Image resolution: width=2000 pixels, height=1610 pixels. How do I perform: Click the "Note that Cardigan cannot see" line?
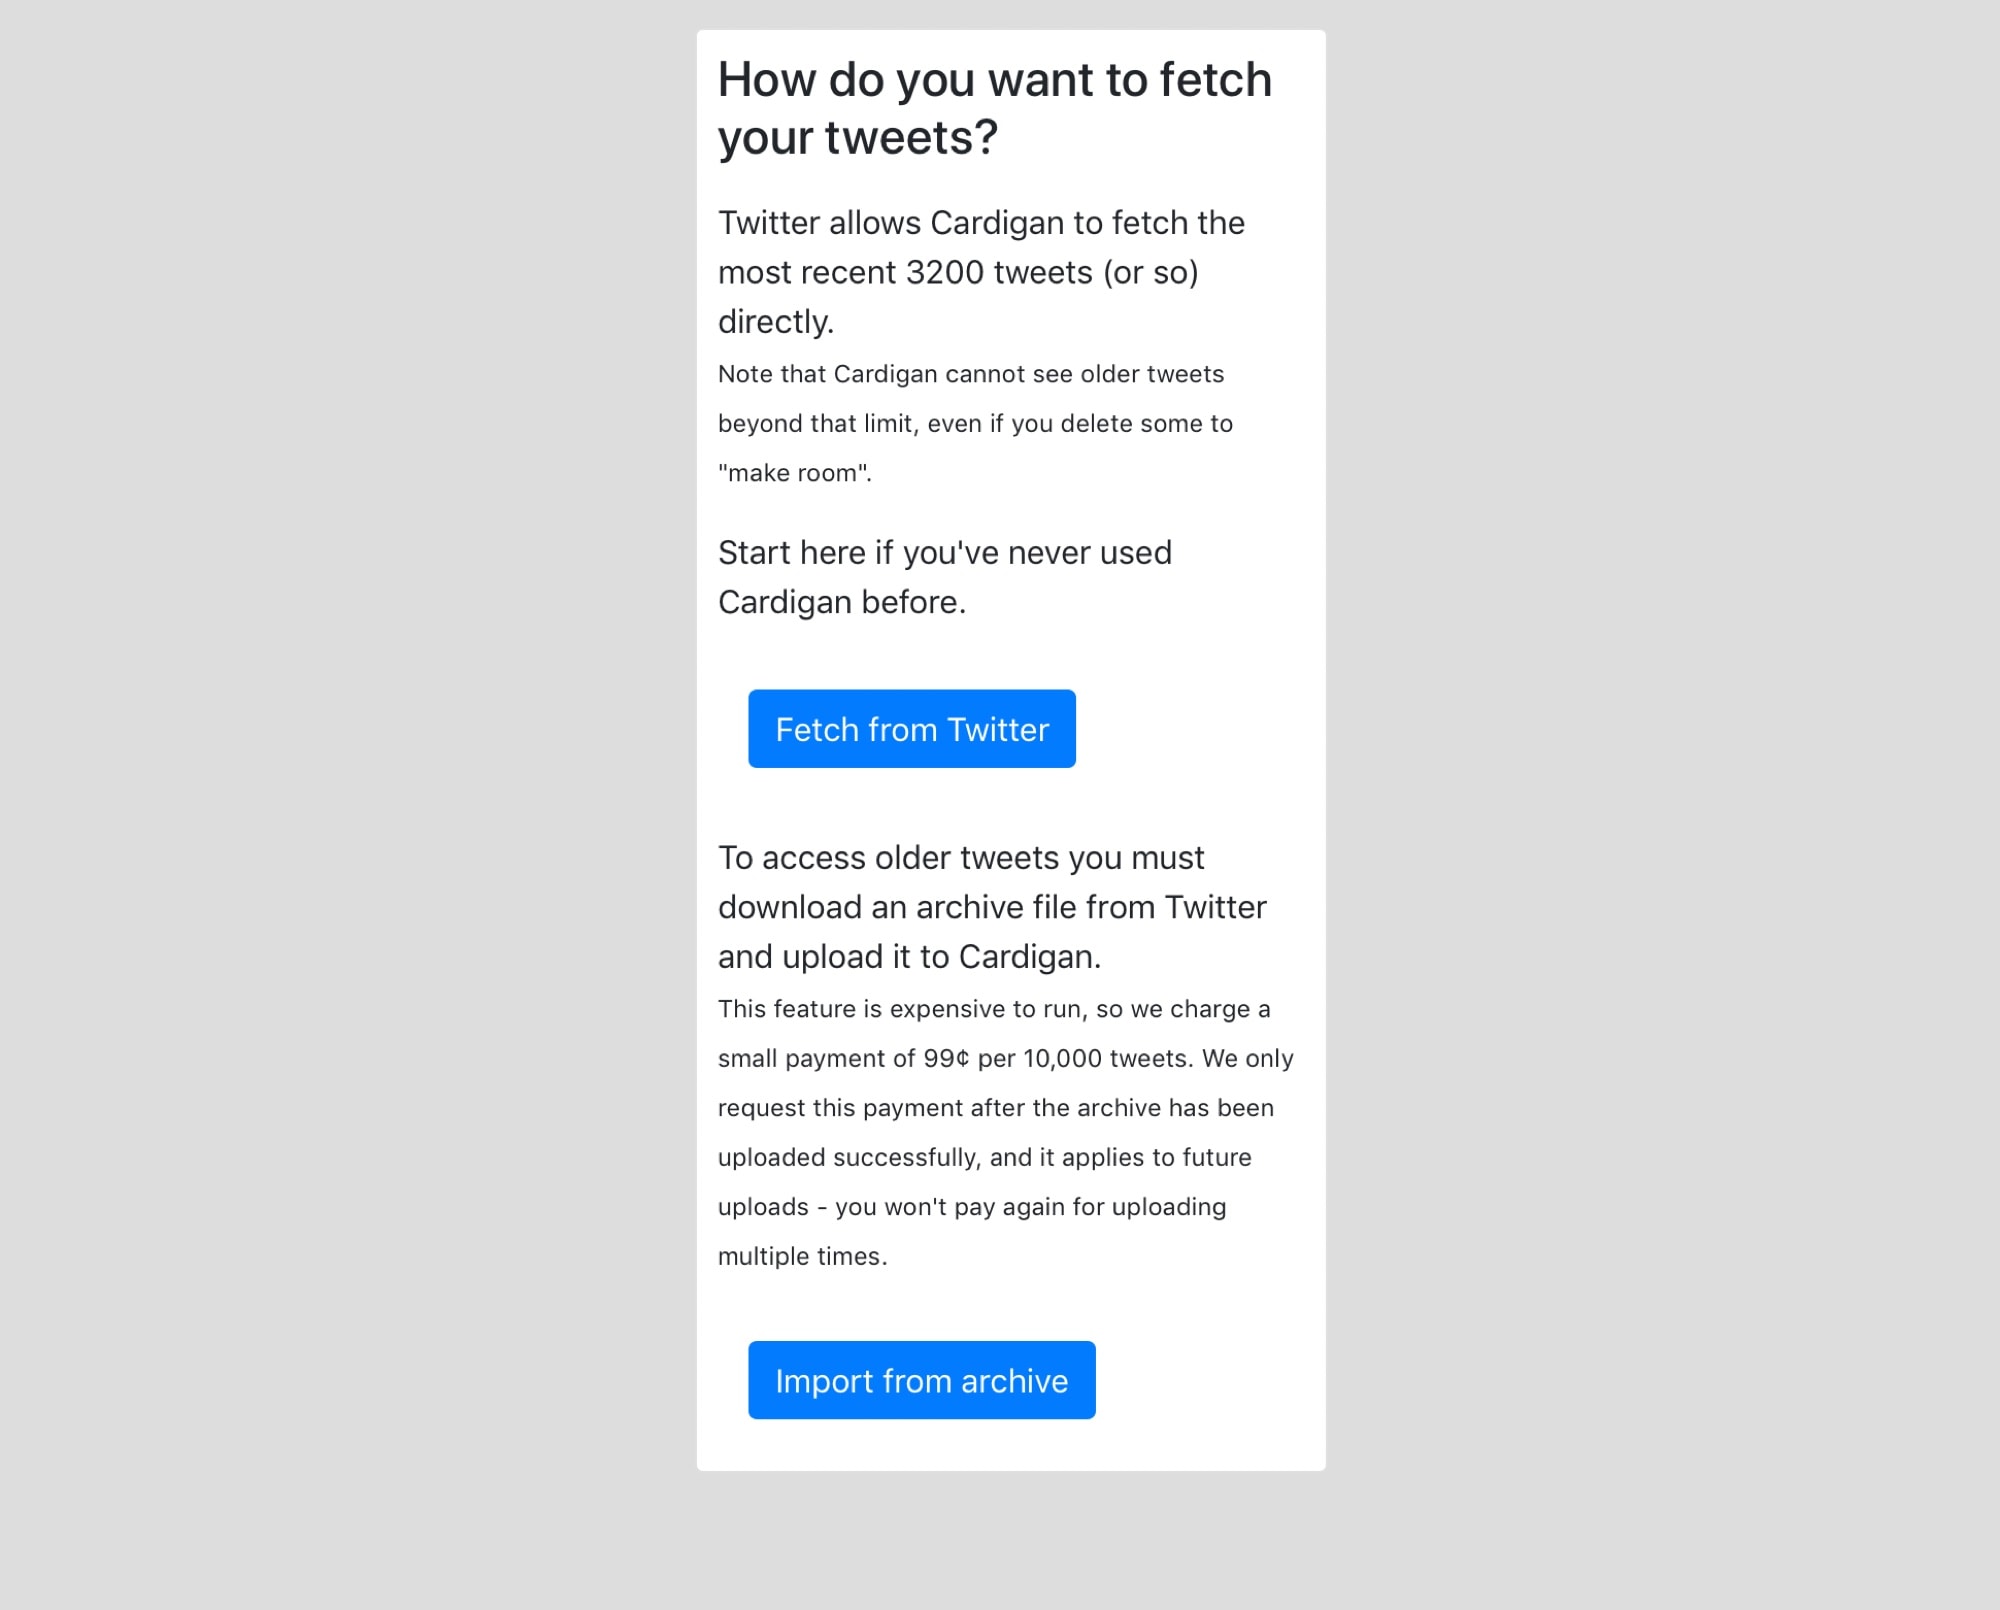(x=970, y=374)
